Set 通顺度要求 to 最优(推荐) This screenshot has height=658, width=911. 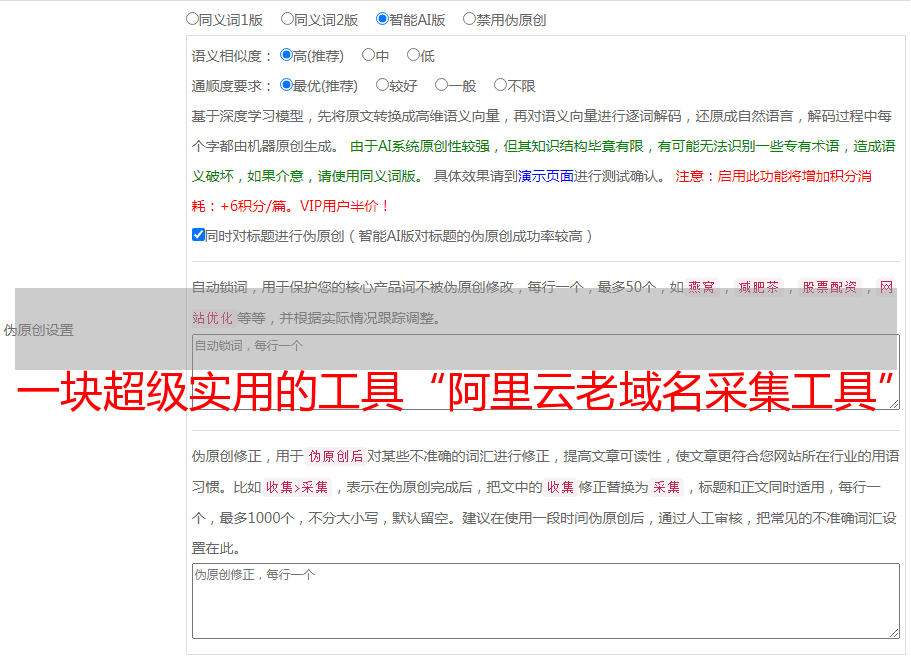[286, 85]
